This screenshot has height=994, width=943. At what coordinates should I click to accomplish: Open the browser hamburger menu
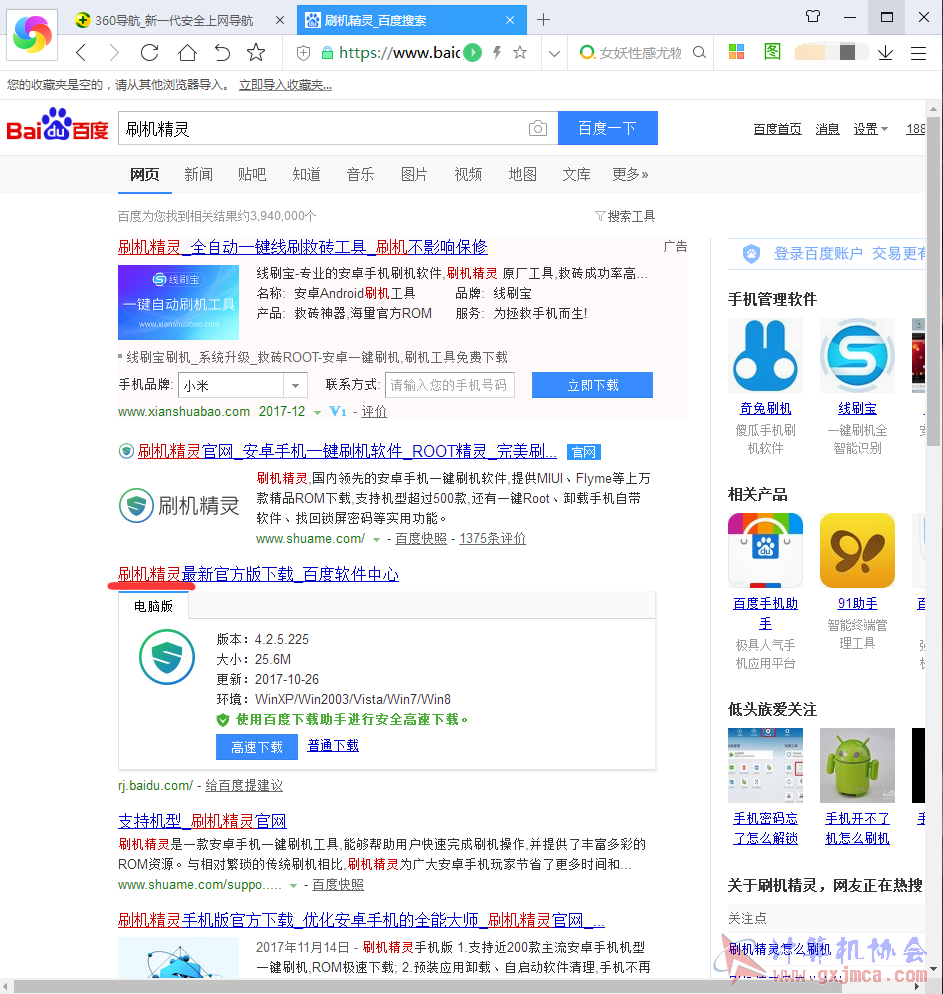[918, 53]
